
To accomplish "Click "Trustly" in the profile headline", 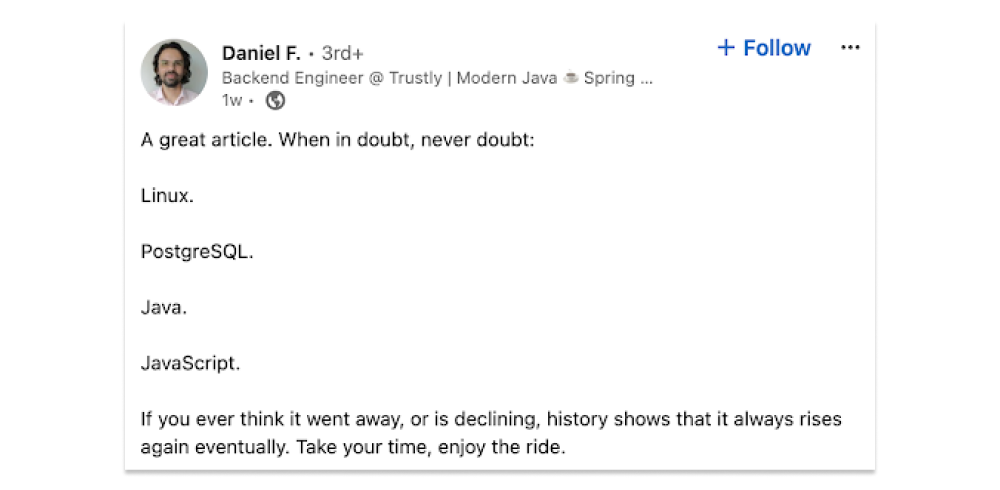I will click(x=414, y=78).
